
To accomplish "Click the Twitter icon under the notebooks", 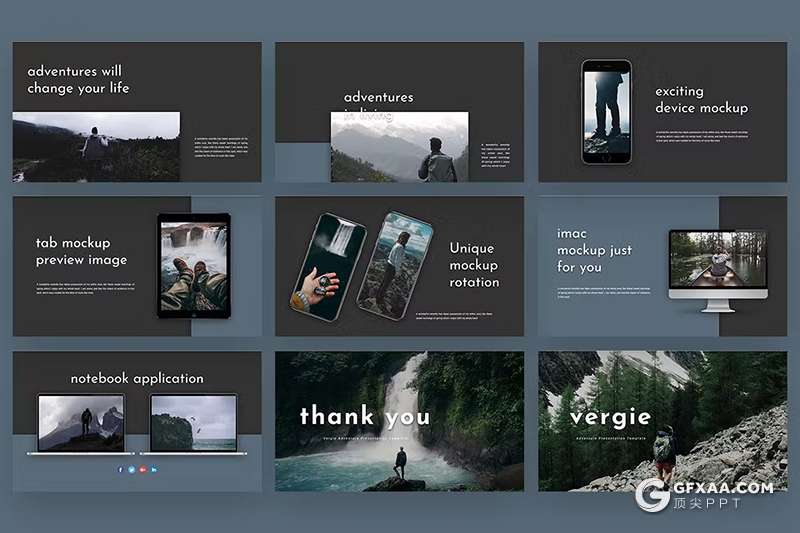I will click(131, 469).
